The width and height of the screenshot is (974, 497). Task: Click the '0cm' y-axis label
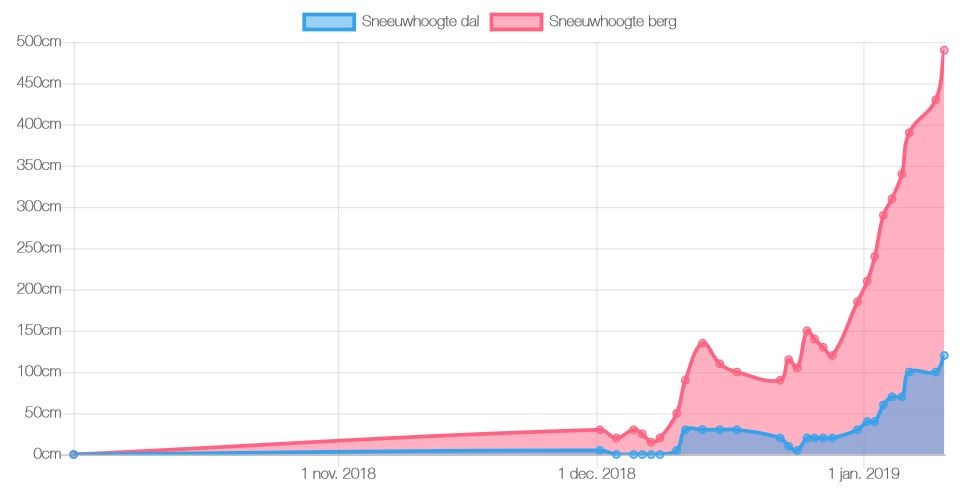(x=47, y=454)
